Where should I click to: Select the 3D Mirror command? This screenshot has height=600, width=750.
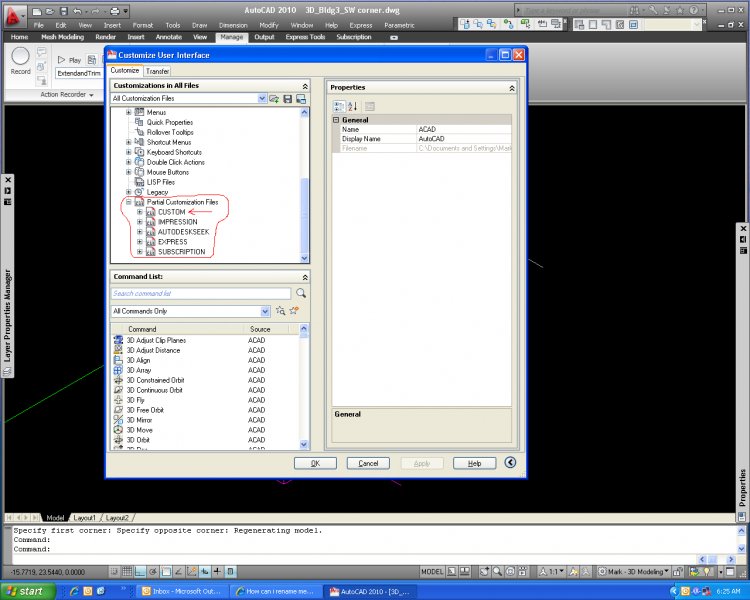139,420
